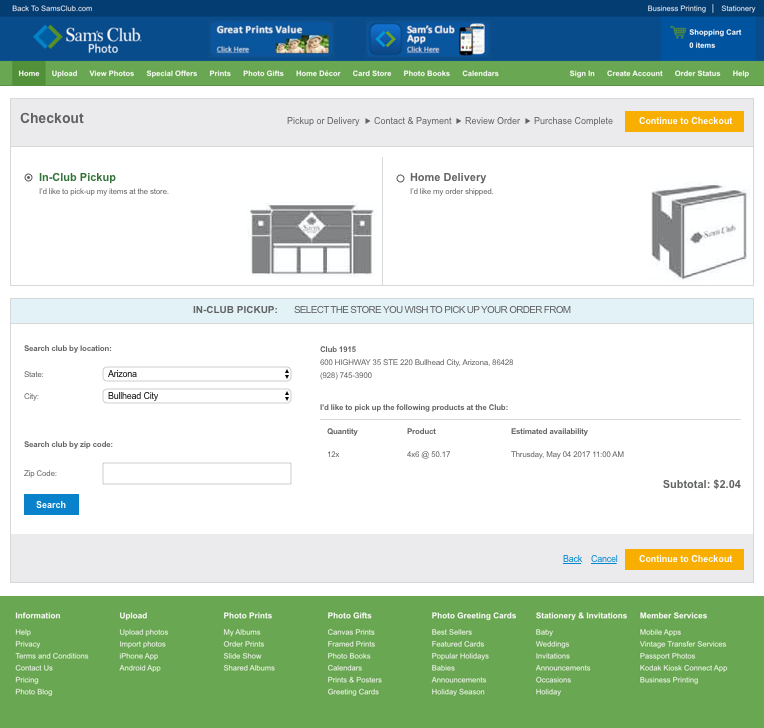Open Upload in the navigation bar
Image resolution: width=764 pixels, height=728 pixels.
[x=64, y=74]
